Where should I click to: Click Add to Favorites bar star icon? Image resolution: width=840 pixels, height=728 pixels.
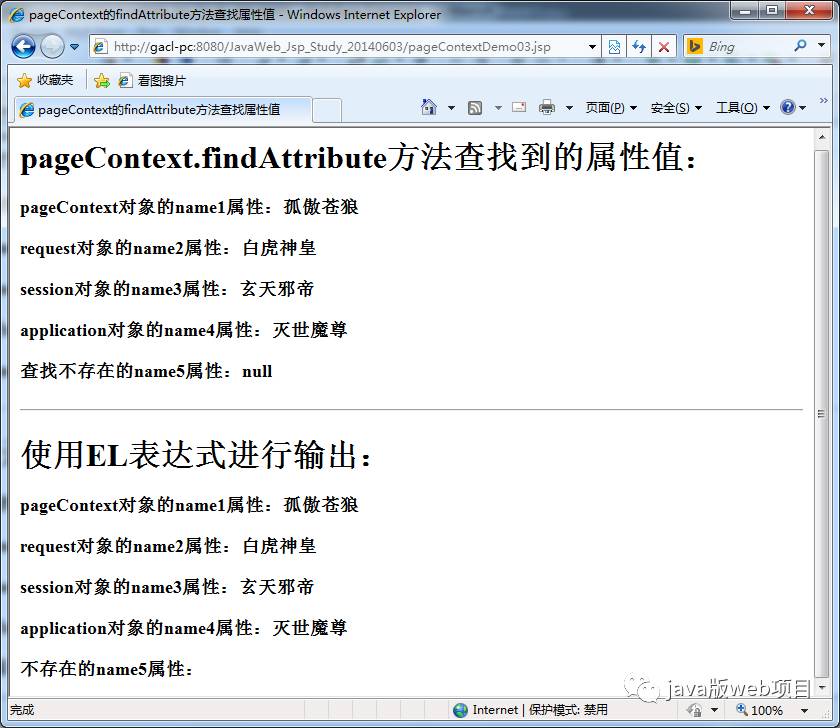click(101, 80)
